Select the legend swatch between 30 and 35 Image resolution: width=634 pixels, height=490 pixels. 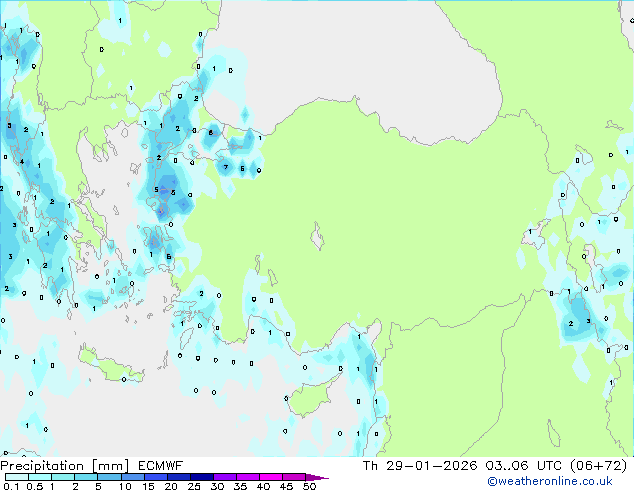(x=225, y=477)
